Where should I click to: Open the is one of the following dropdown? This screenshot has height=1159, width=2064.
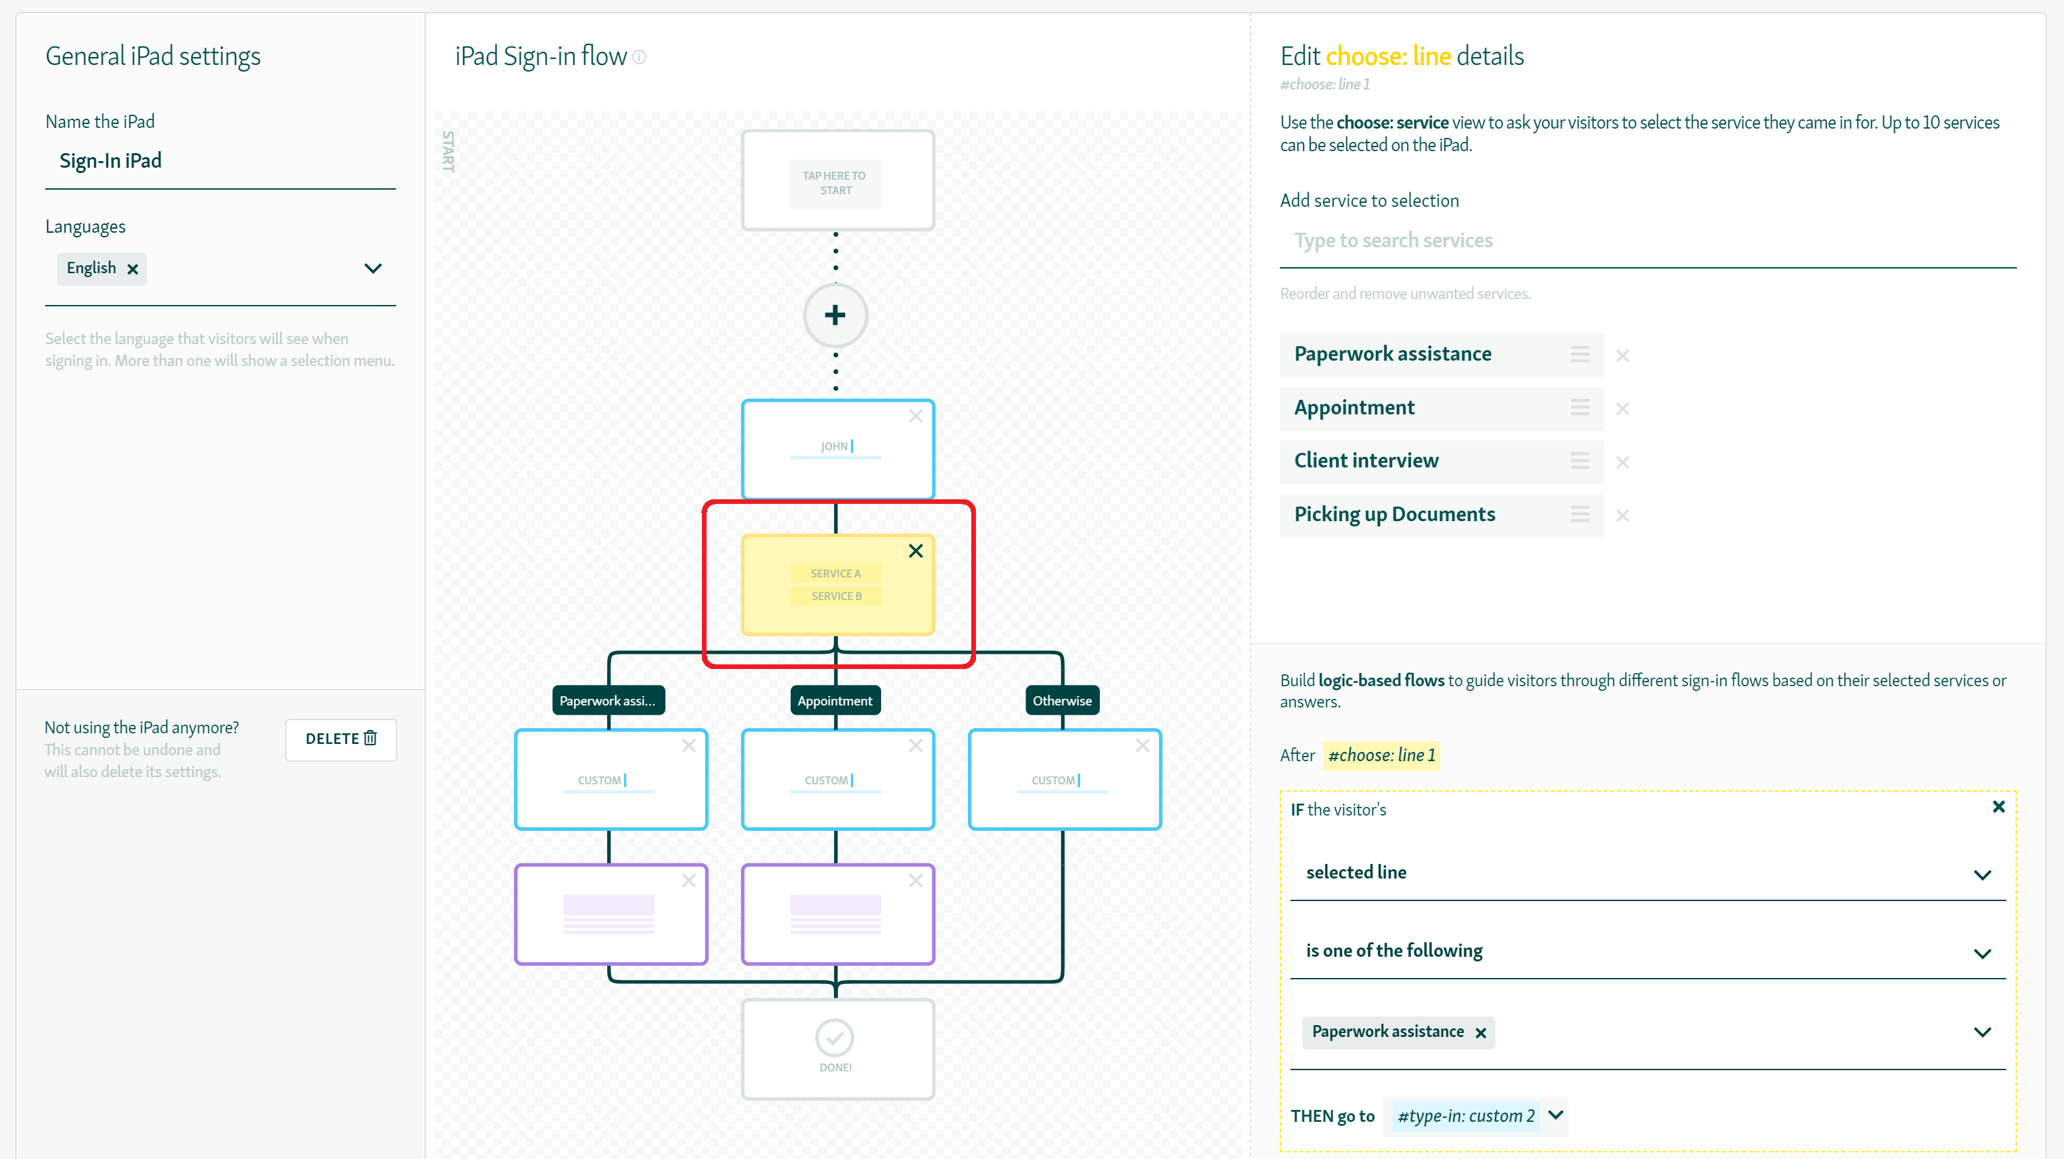(x=1982, y=953)
